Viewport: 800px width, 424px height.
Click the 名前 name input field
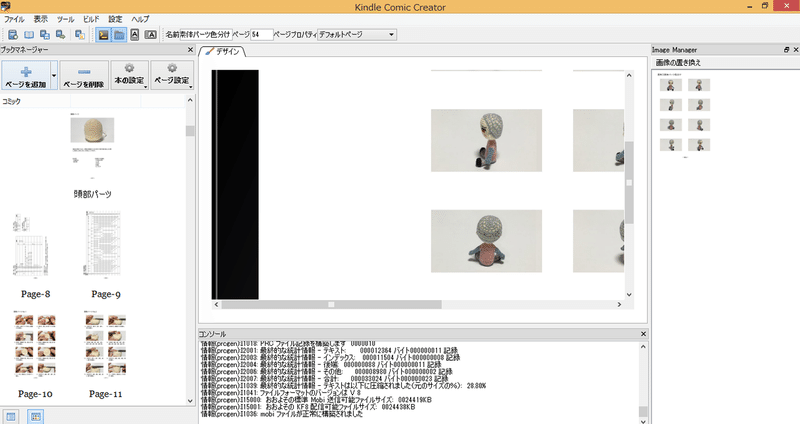point(206,35)
